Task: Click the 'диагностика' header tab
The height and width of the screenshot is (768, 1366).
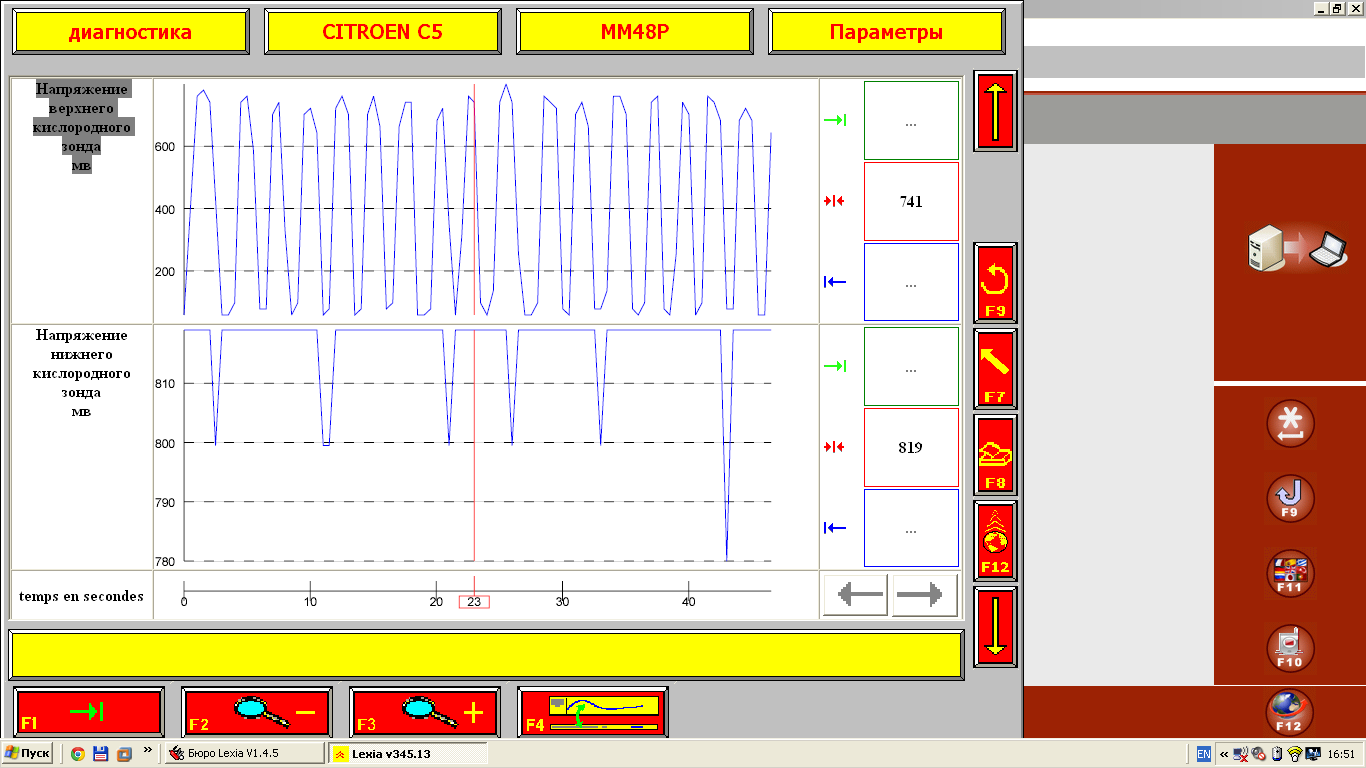Action: point(130,32)
